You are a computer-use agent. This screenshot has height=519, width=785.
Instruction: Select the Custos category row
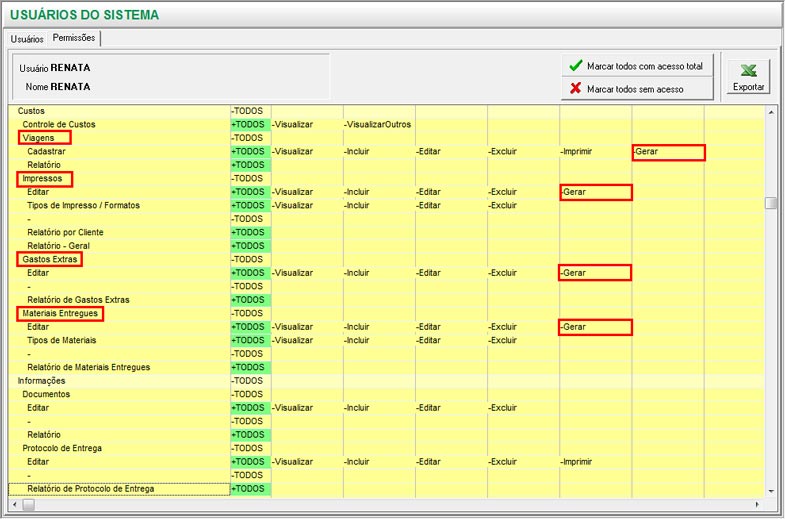click(x=119, y=111)
